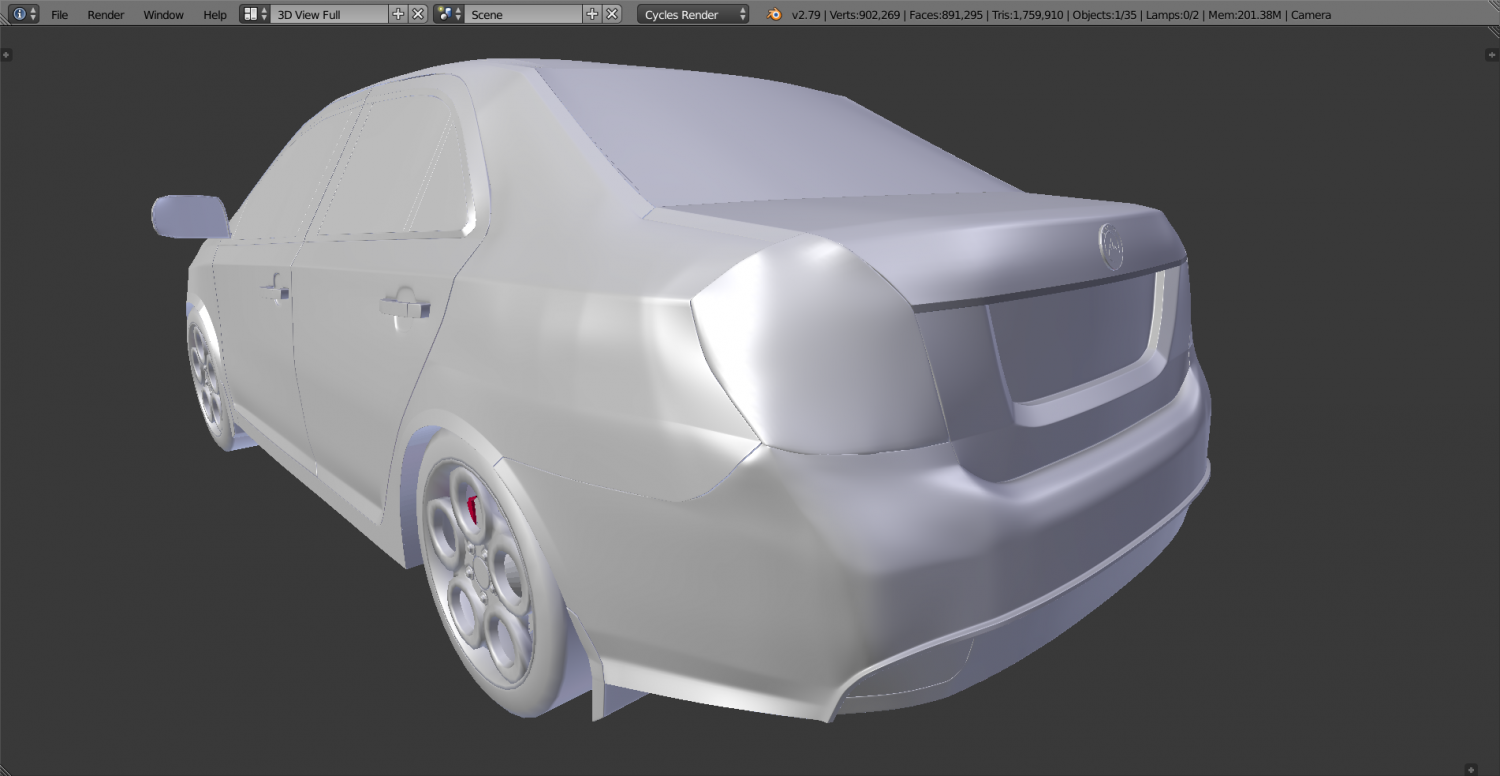Click the 'Faces:891,295' statistic
The width and height of the screenshot is (1500, 776).
click(x=946, y=15)
